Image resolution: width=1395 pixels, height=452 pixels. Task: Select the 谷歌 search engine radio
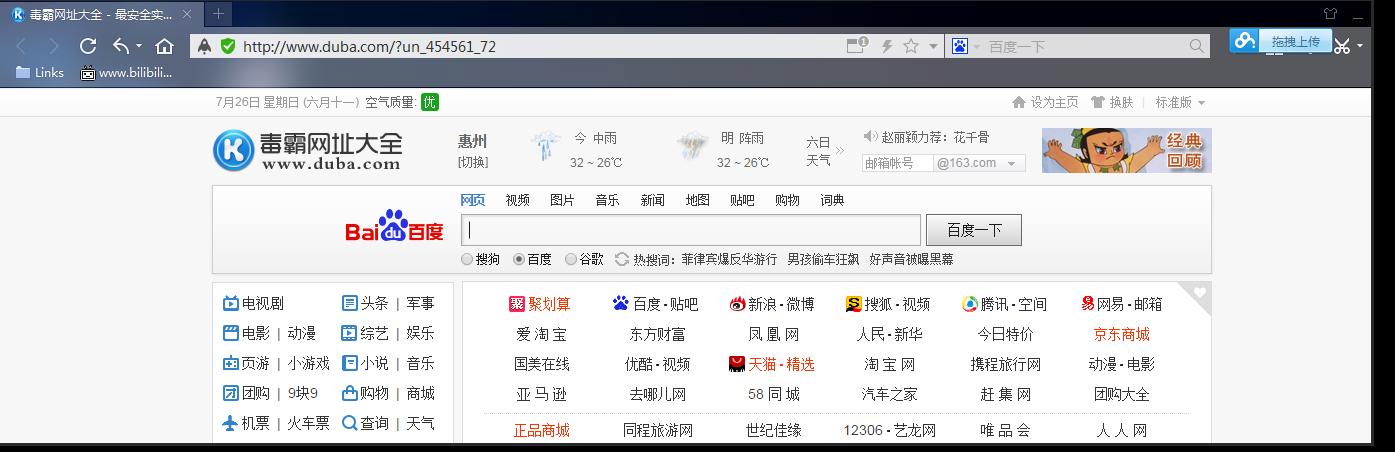tap(571, 259)
